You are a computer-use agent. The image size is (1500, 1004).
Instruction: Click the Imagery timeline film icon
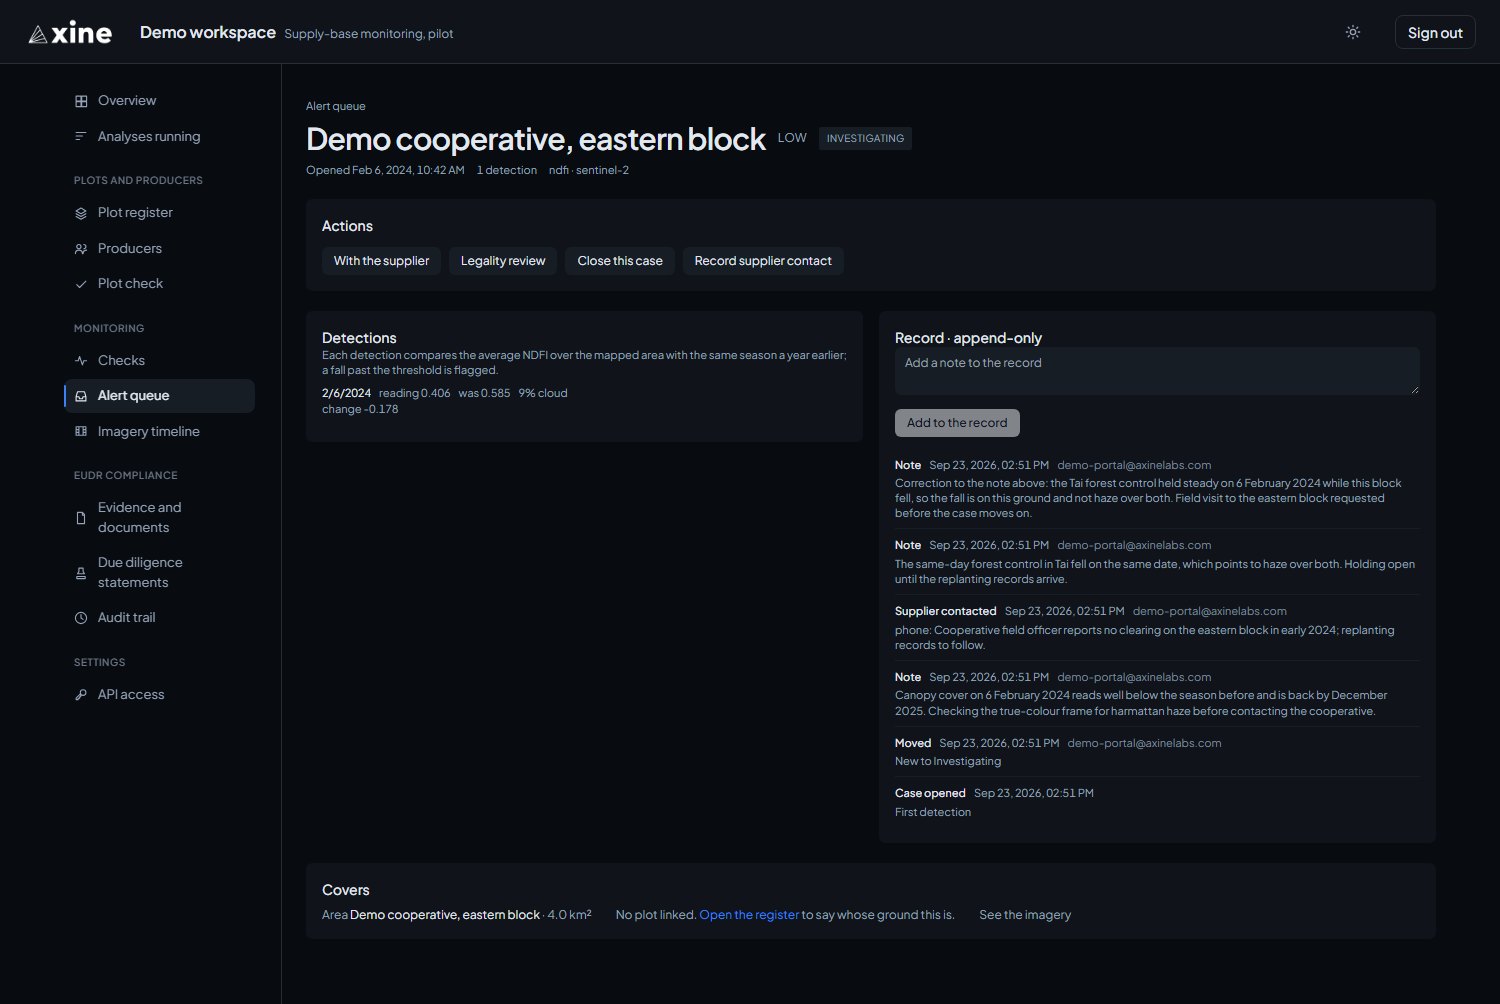81,432
